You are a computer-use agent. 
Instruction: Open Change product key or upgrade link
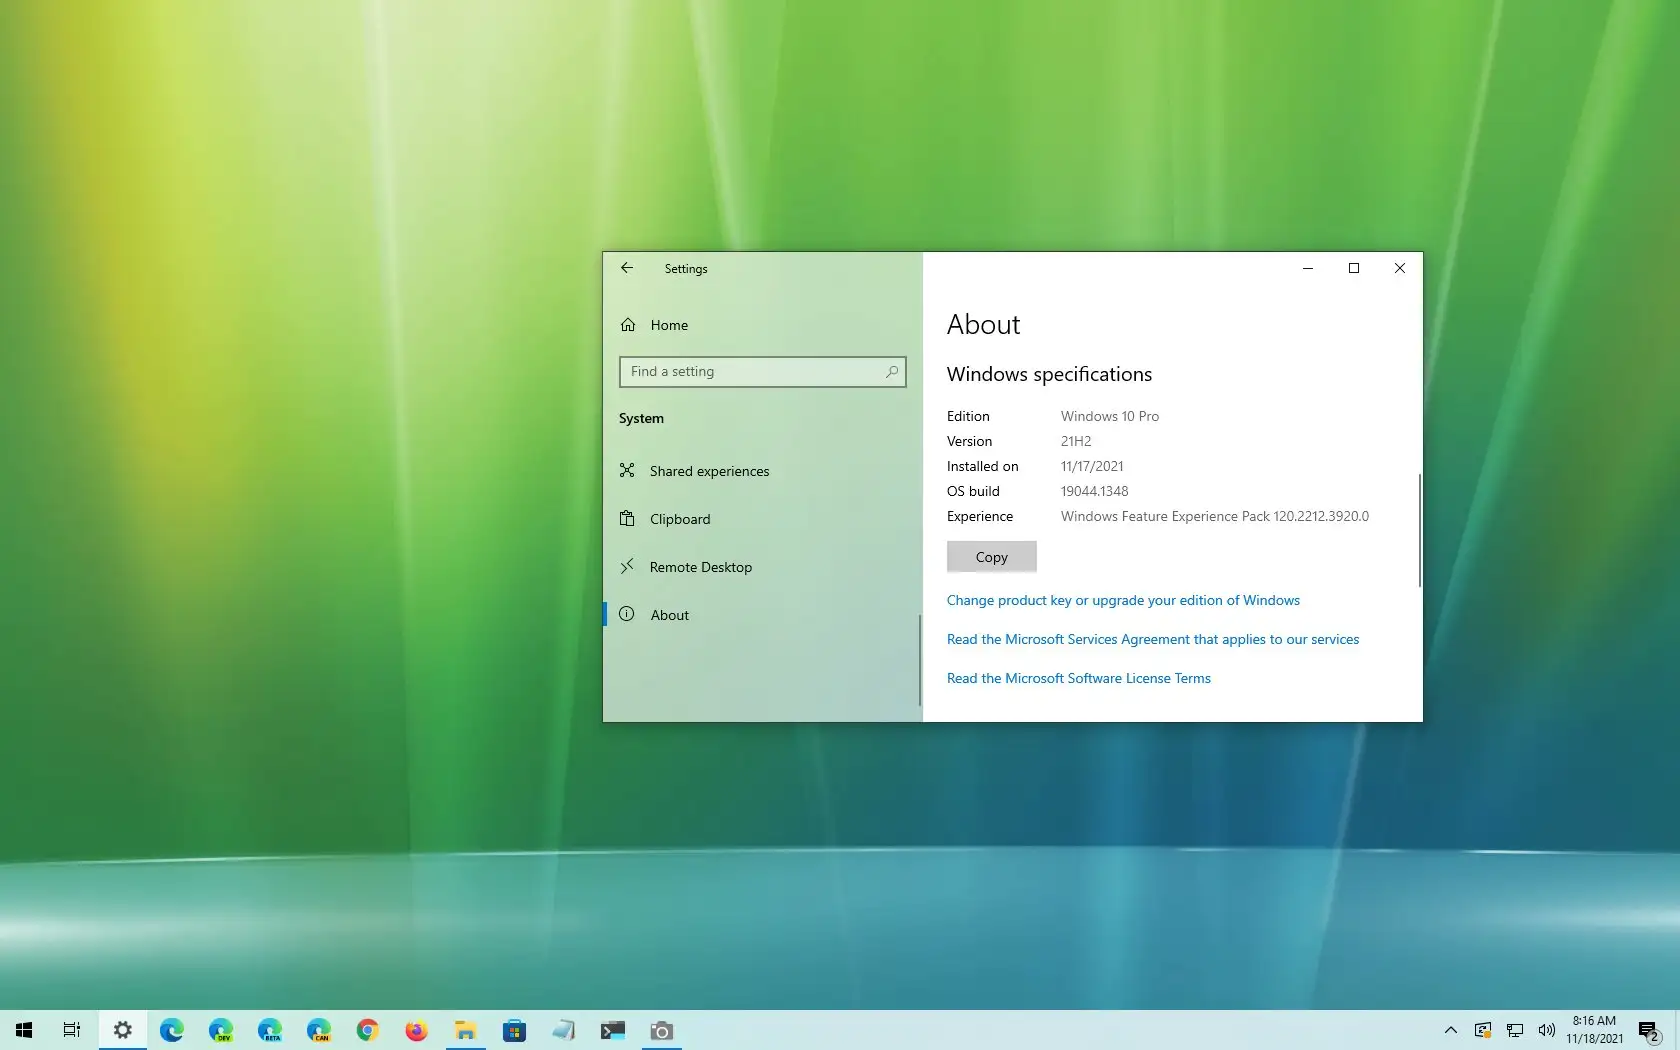point(1123,600)
